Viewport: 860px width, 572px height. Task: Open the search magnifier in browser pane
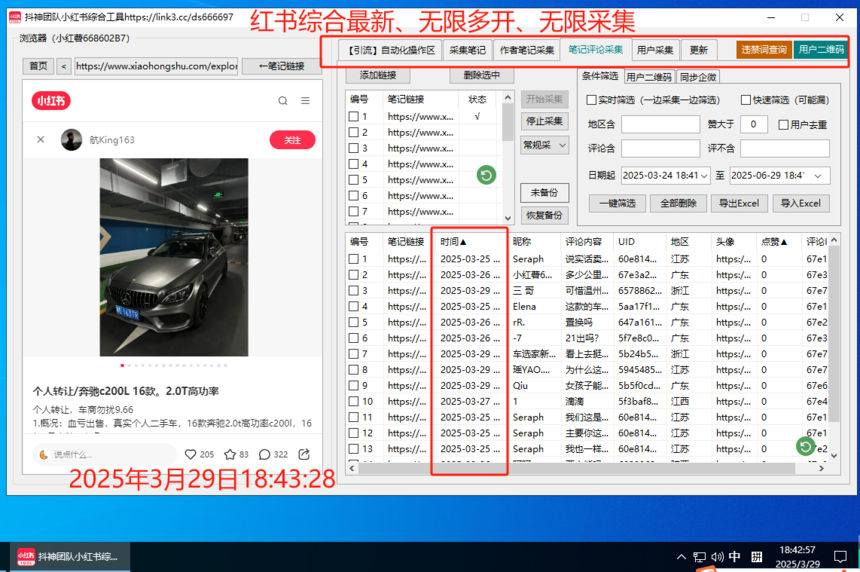[x=282, y=101]
